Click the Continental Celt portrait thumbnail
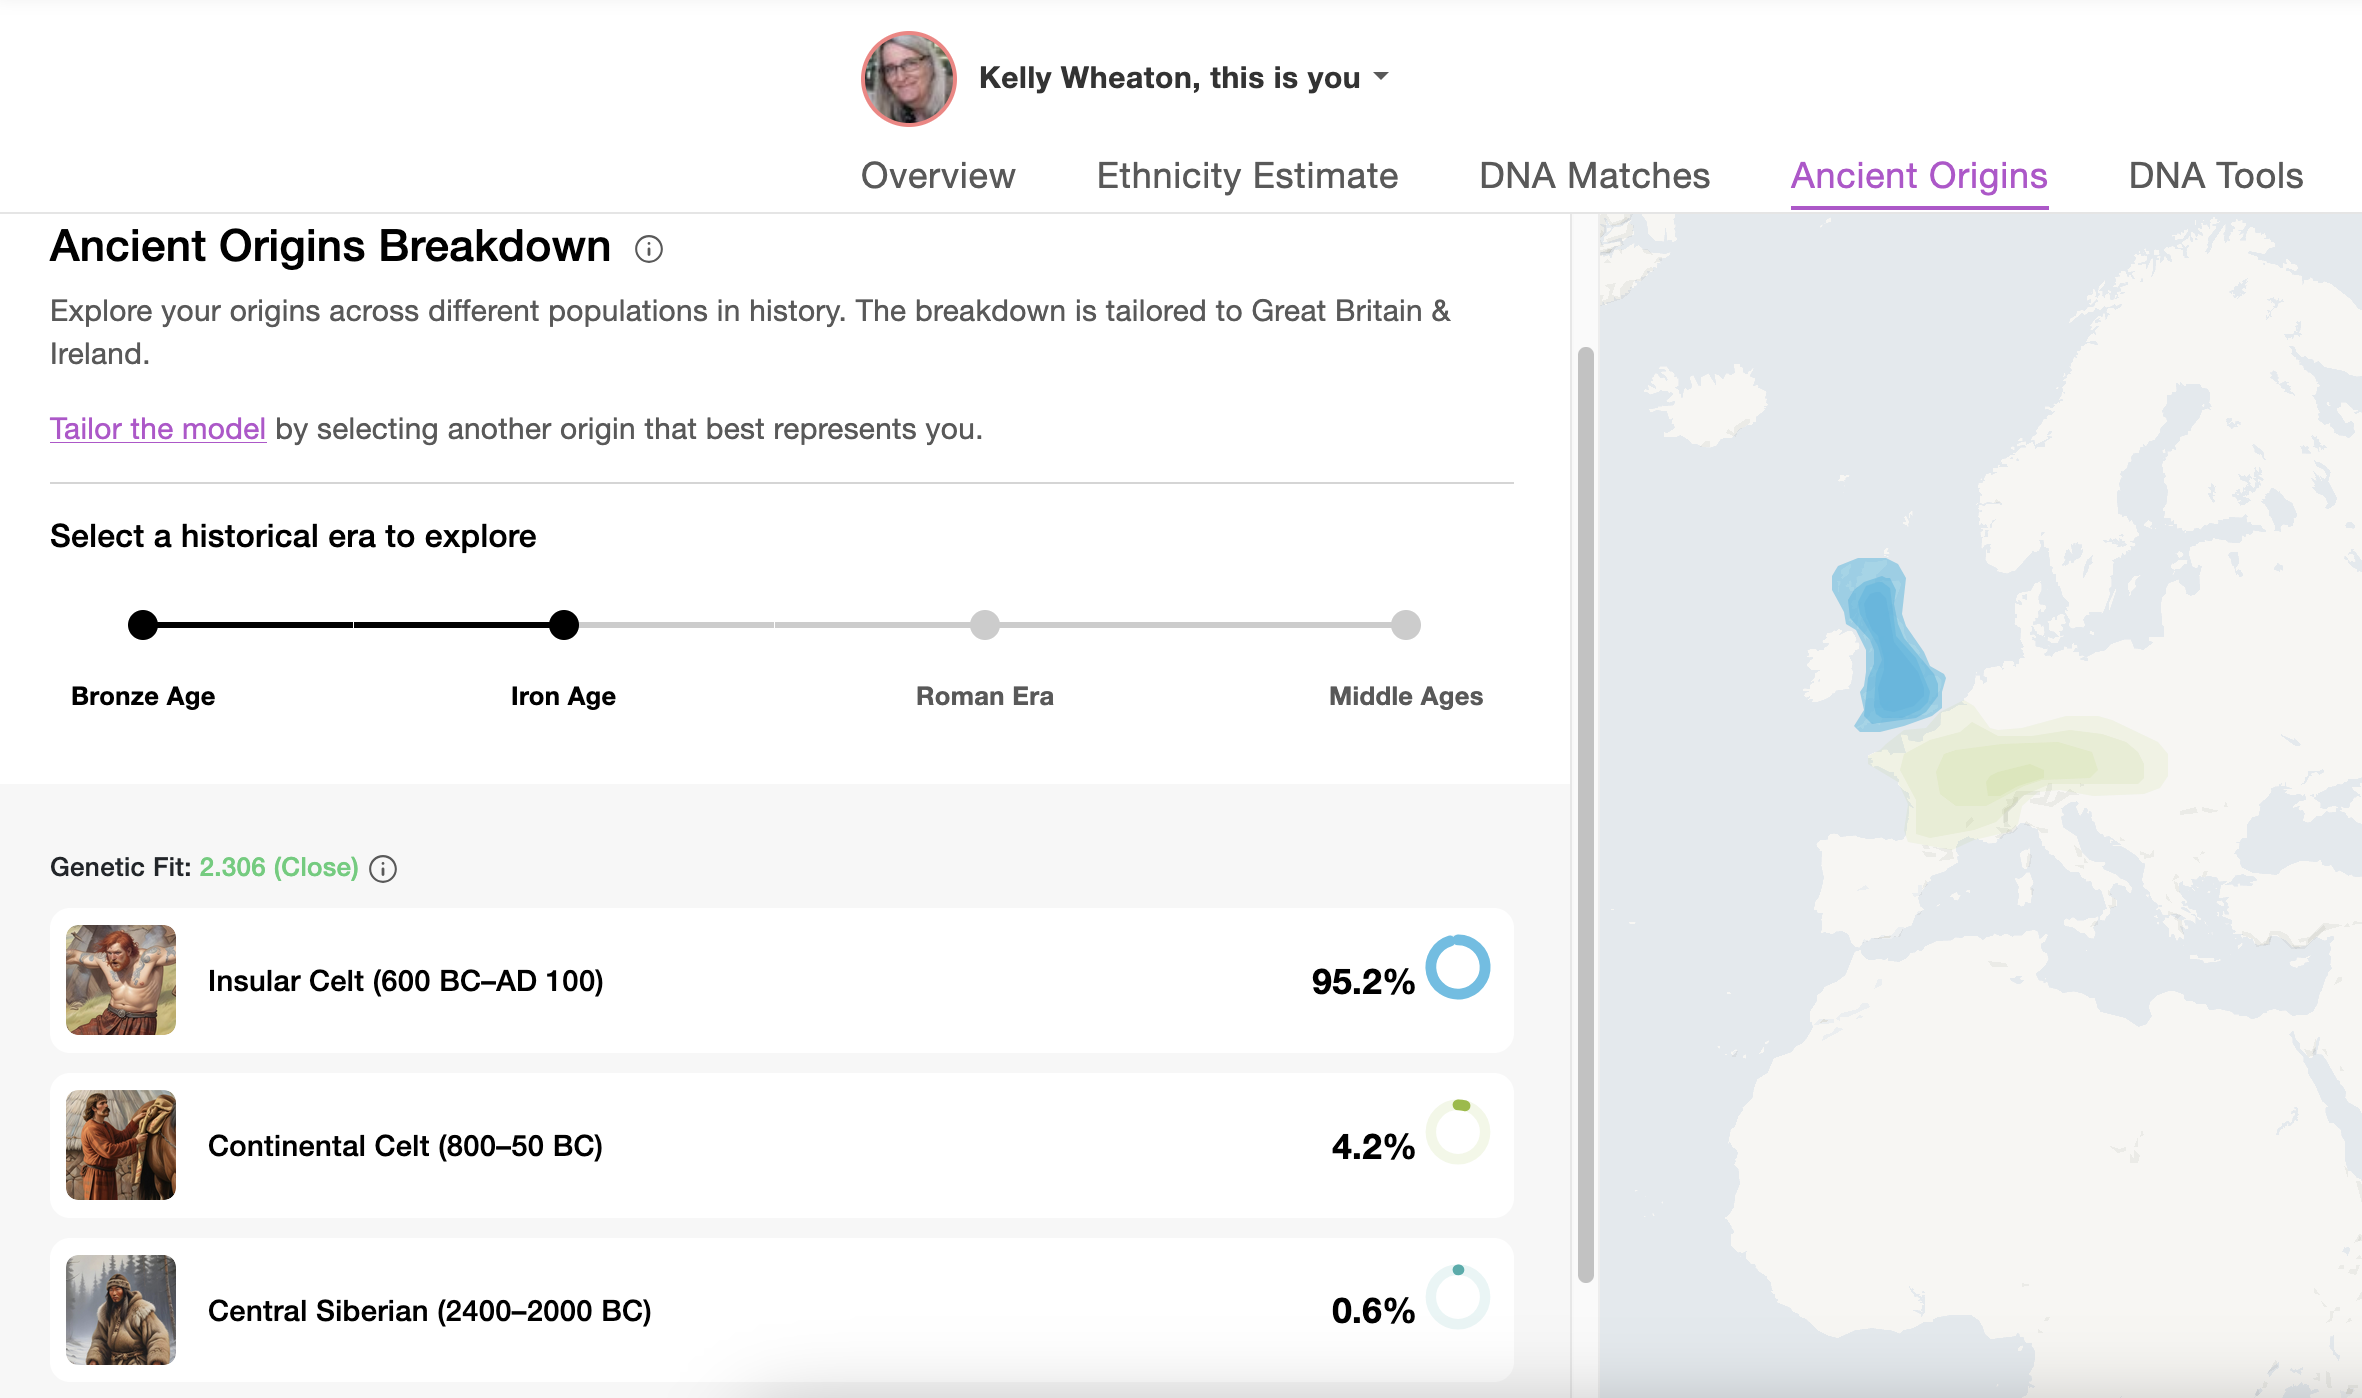Screen dimensions: 2362x1398 (121, 1145)
